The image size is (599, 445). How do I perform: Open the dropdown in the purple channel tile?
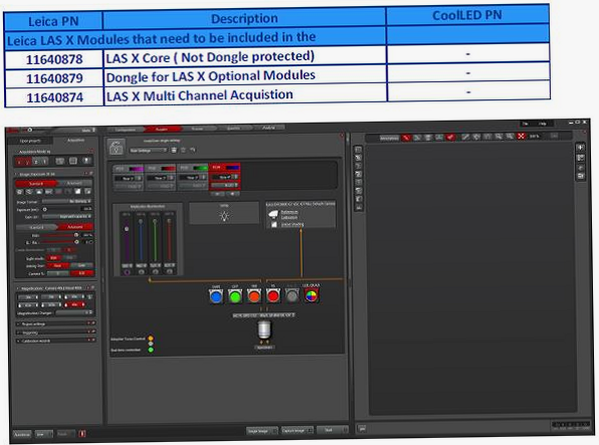128,178
